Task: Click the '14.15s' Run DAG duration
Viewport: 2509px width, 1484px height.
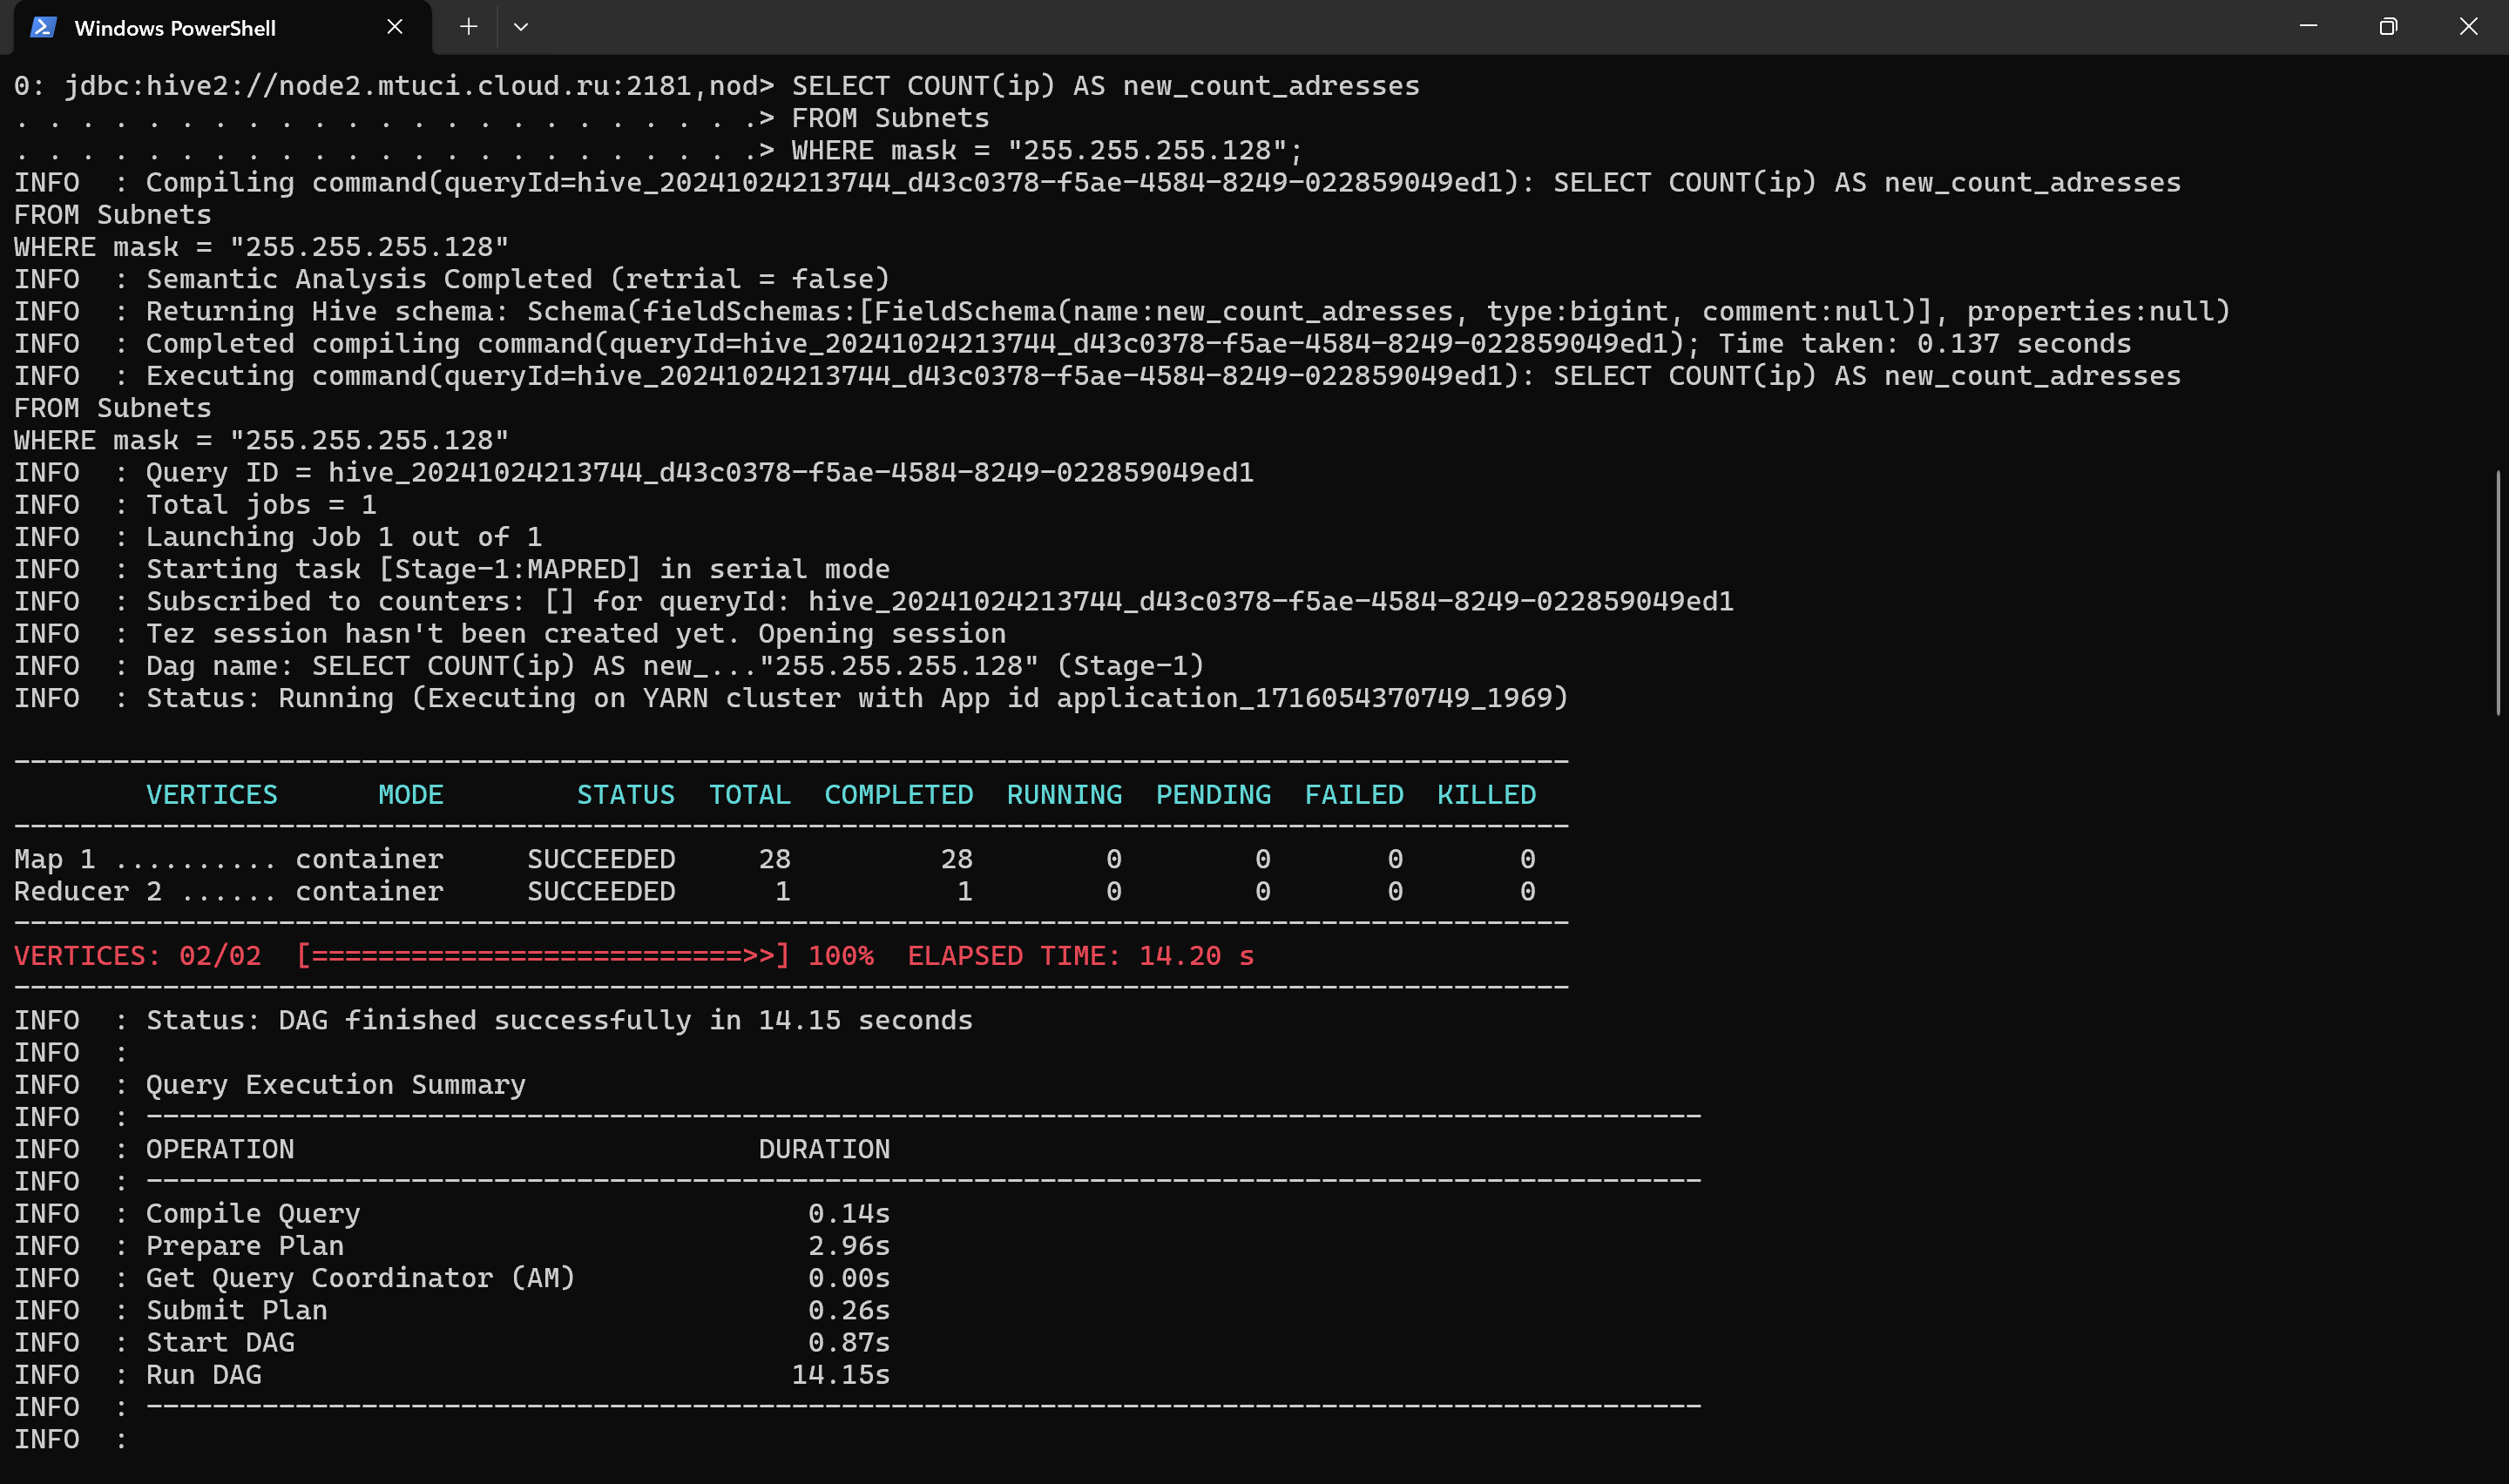Action: [x=840, y=1375]
